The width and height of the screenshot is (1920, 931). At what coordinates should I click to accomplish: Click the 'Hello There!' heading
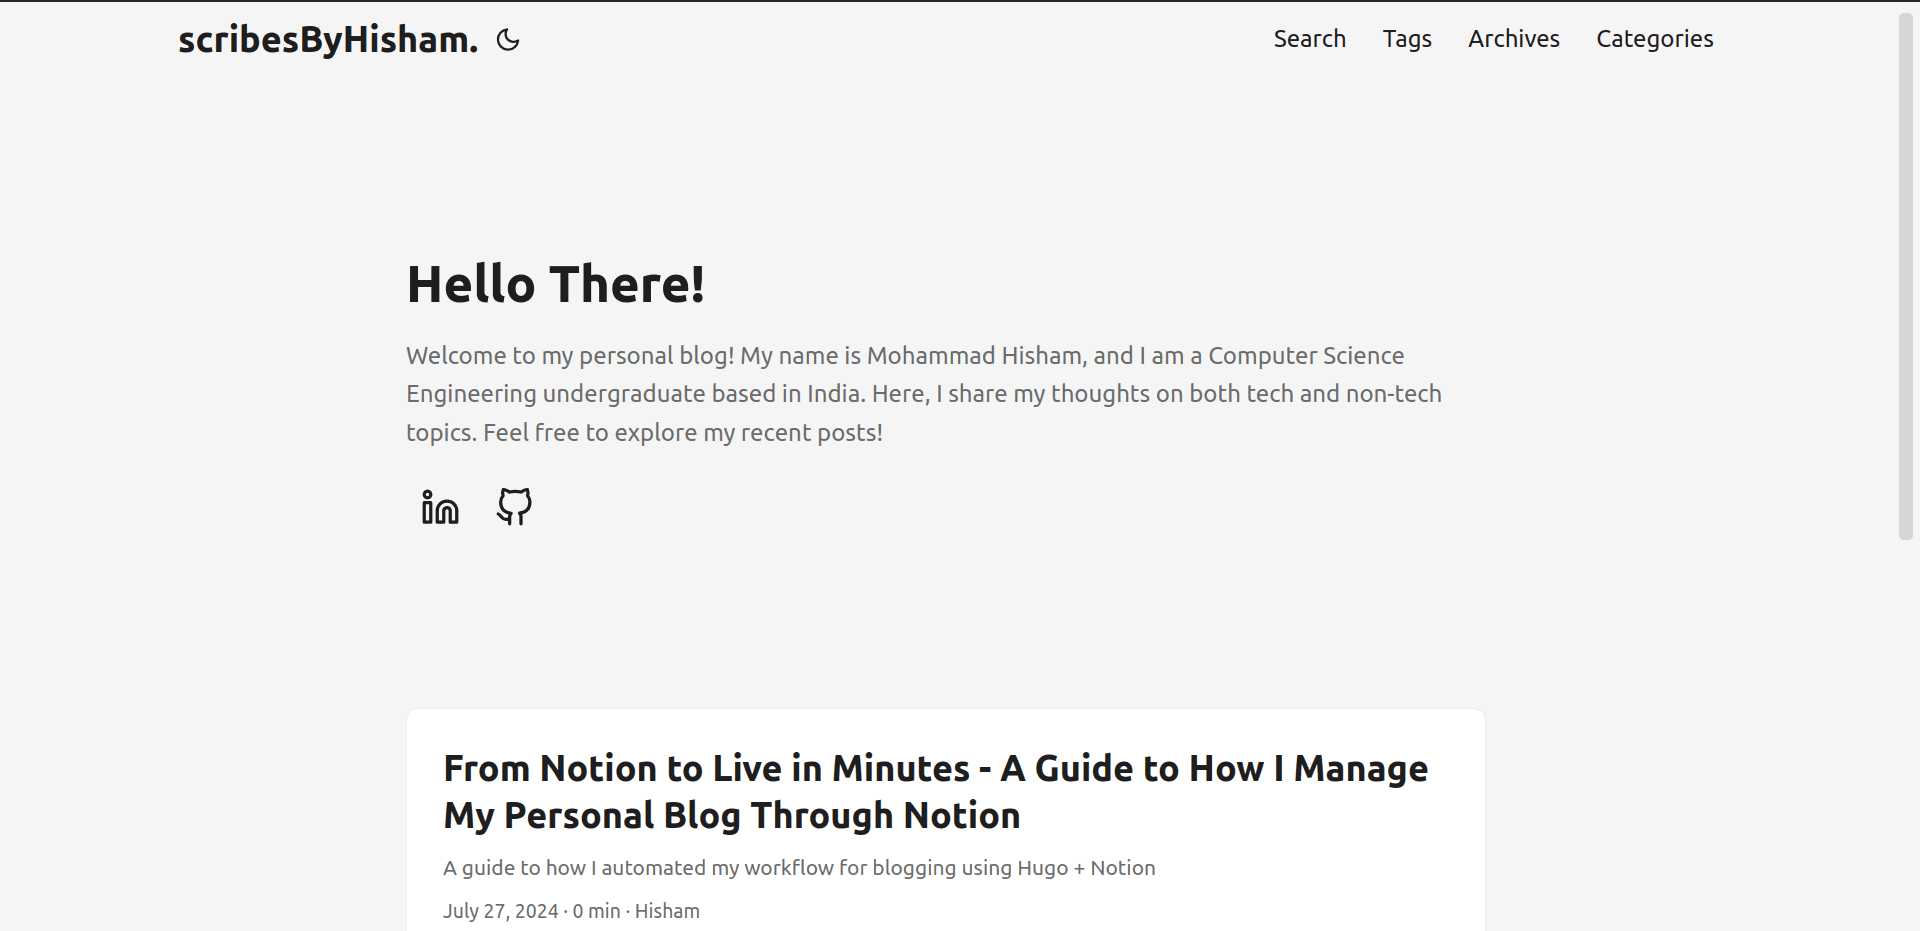[x=555, y=284]
